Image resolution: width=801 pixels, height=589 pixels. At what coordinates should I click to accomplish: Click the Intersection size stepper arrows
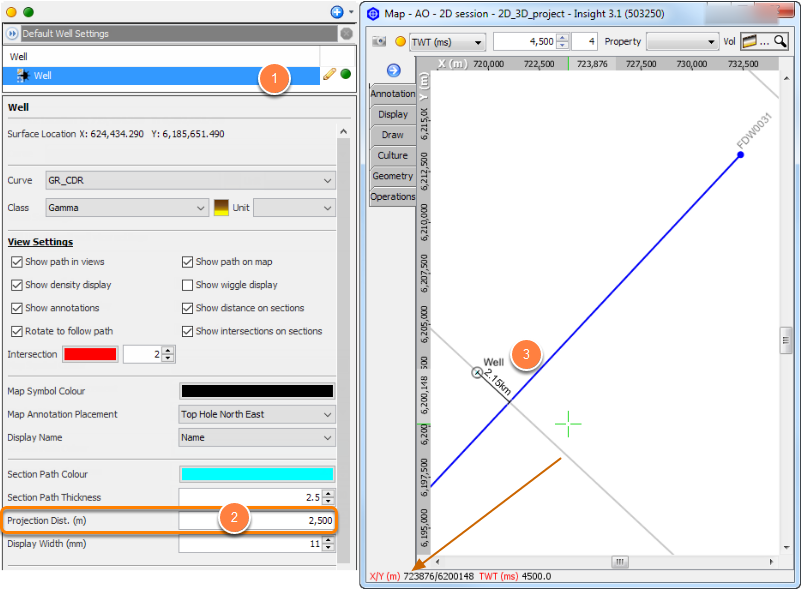point(168,354)
